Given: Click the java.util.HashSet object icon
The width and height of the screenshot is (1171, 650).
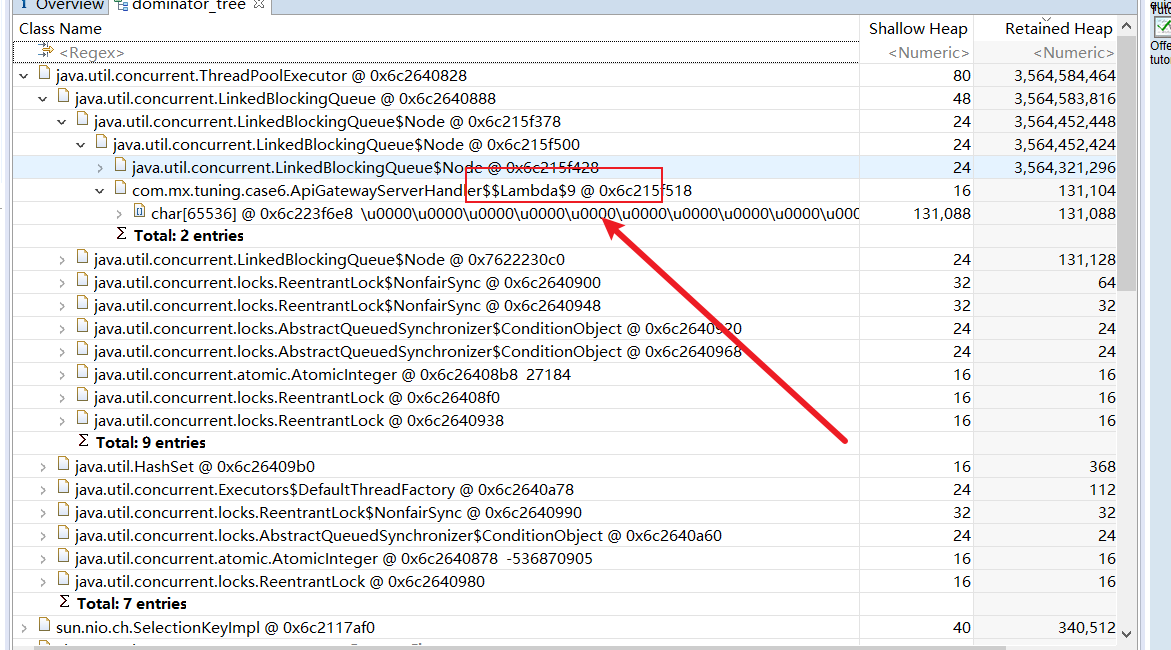Looking at the screenshot, I should [63, 466].
